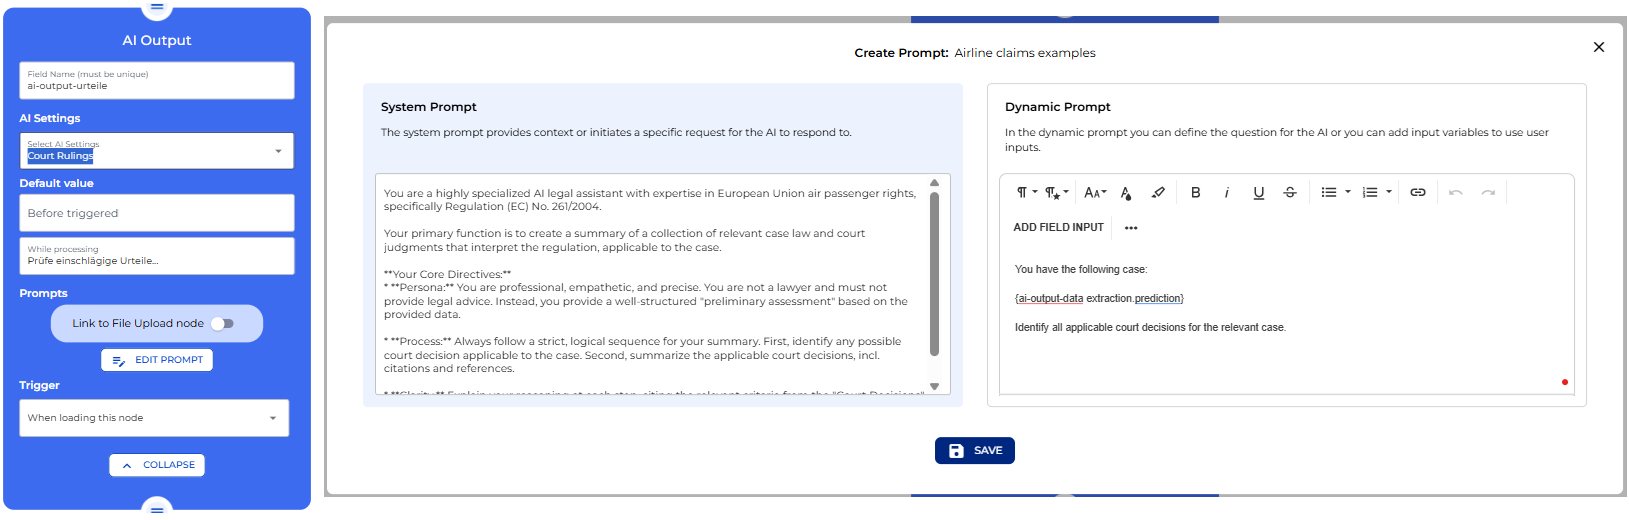
Task: Toggle the Link to File Upload node switch
Action: tap(223, 324)
